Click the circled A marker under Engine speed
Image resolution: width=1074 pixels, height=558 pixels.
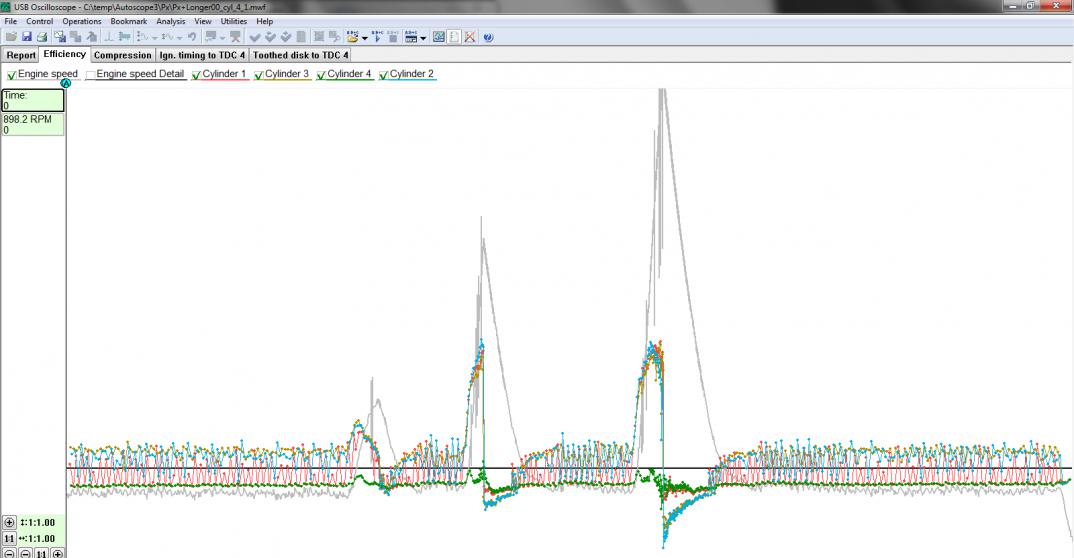click(x=66, y=83)
